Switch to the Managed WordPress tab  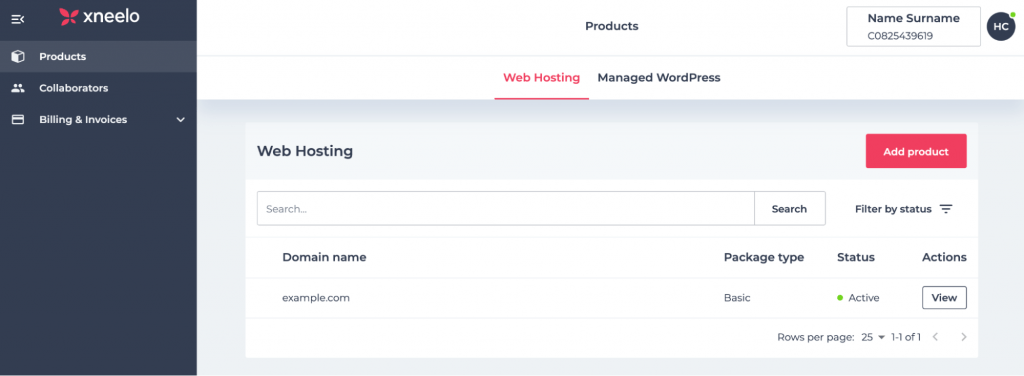pyautogui.click(x=658, y=78)
